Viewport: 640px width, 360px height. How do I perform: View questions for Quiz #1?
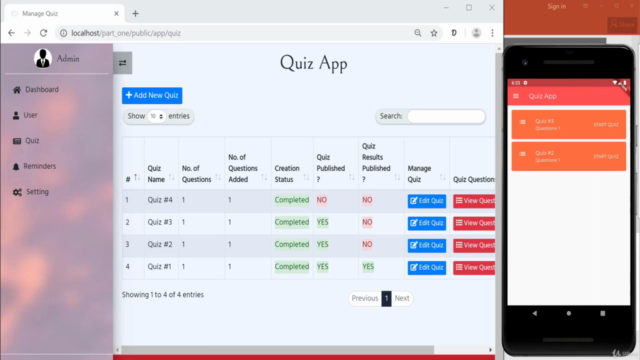pyautogui.click(x=474, y=267)
